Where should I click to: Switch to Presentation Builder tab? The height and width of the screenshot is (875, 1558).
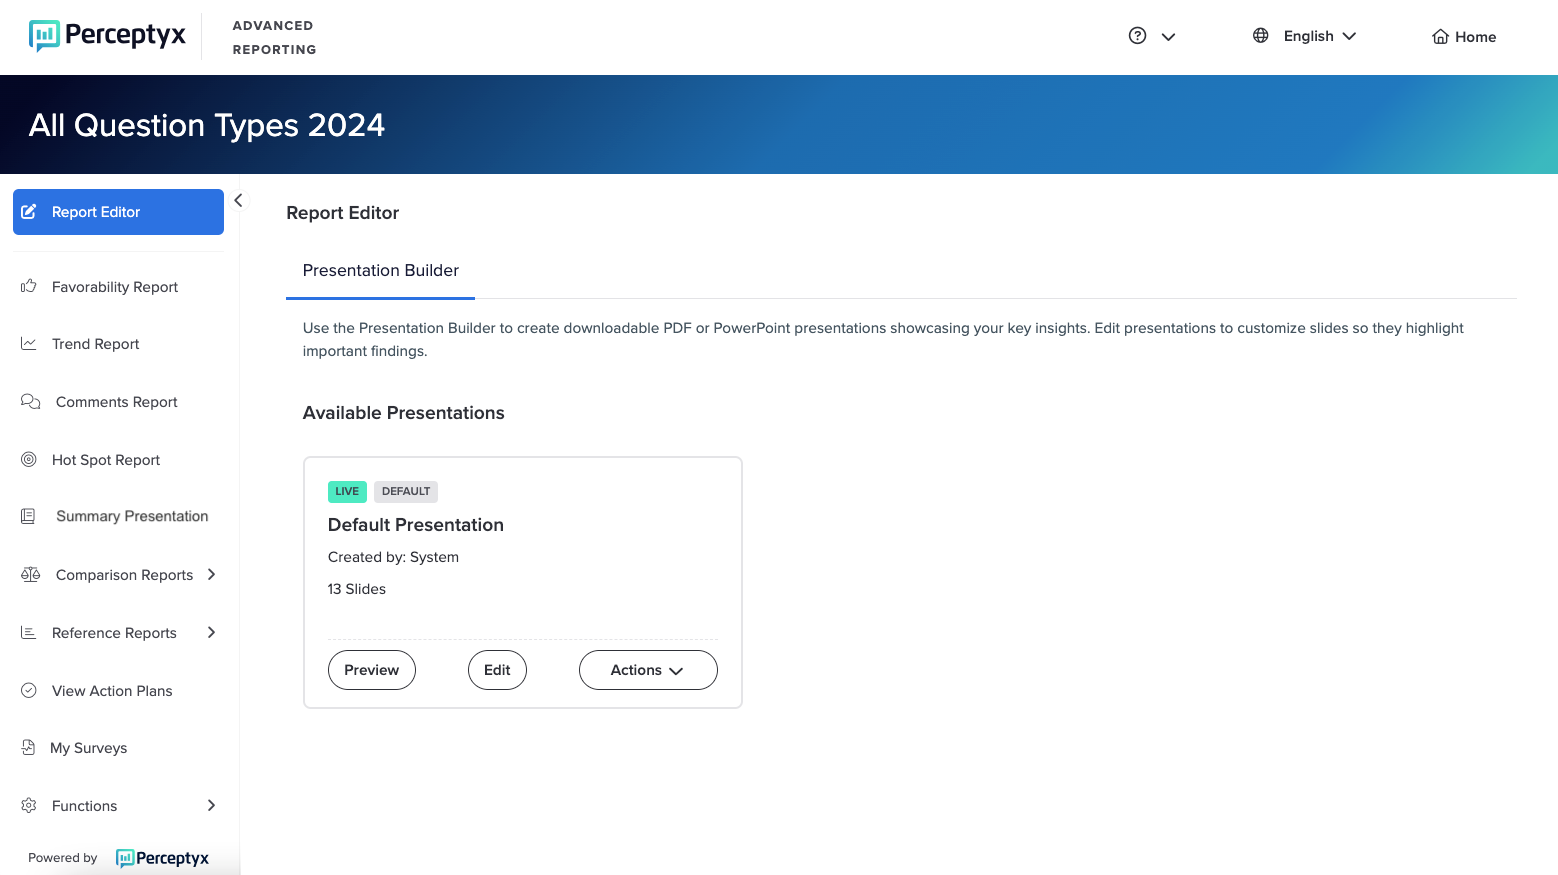click(x=381, y=270)
